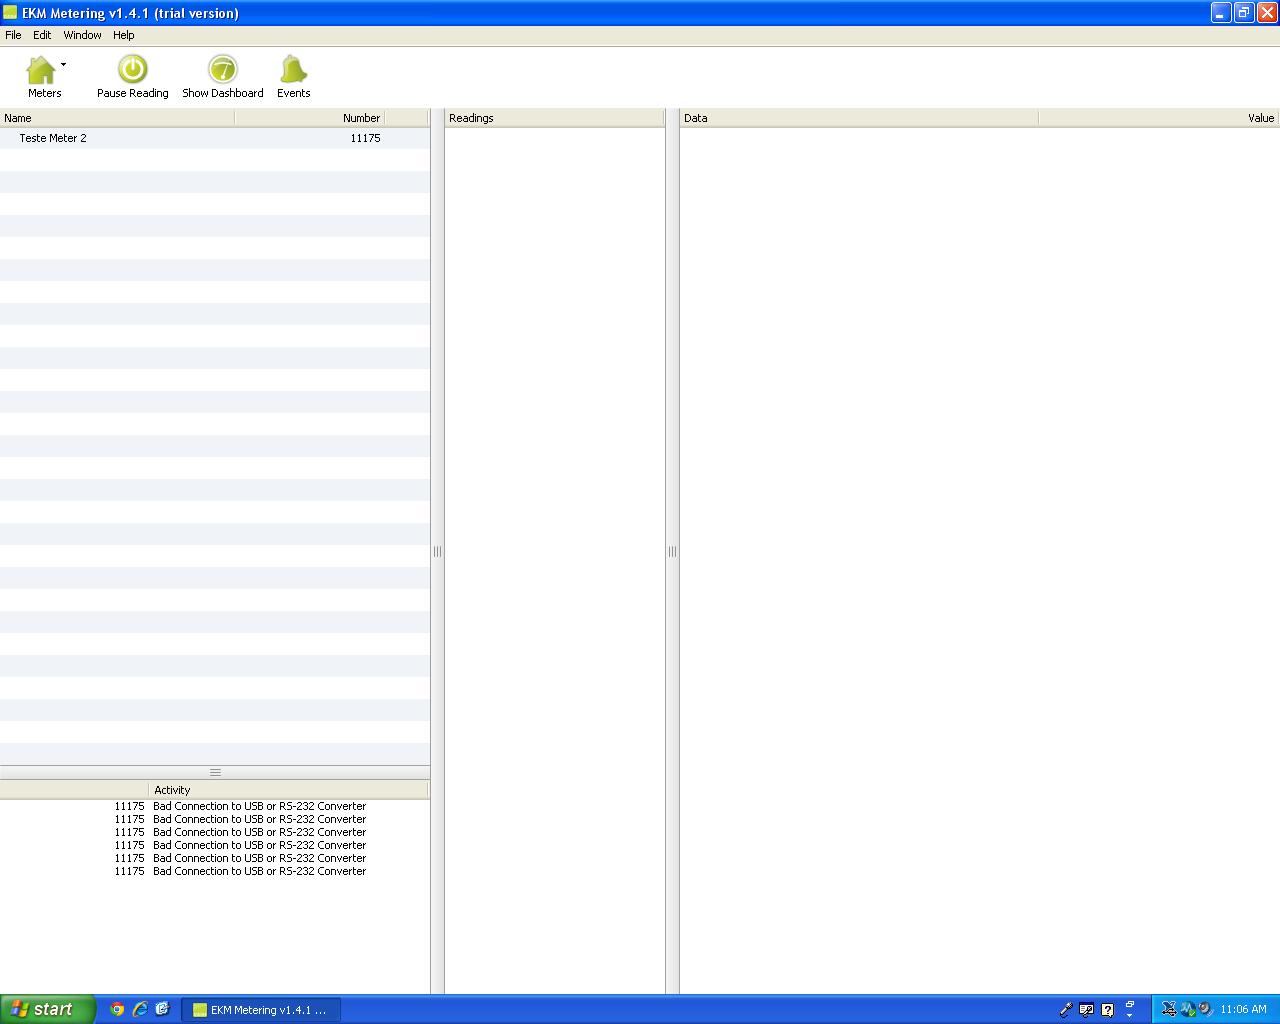Open the Events bell icon
Image resolution: width=1280 pixels, height=1024 pixels.
pos(293,70)
